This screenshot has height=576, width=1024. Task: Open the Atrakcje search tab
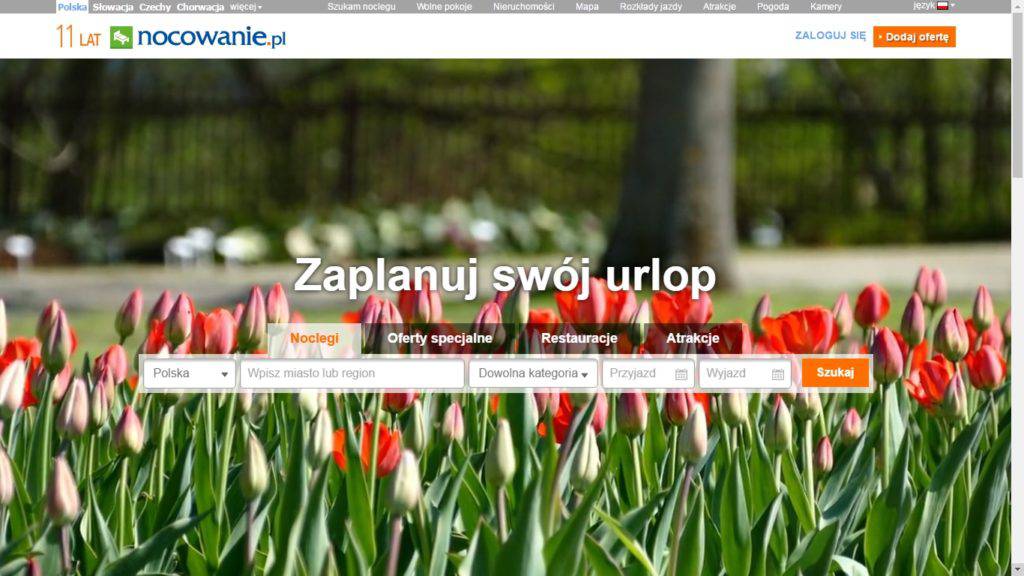[x=692, y=338]
